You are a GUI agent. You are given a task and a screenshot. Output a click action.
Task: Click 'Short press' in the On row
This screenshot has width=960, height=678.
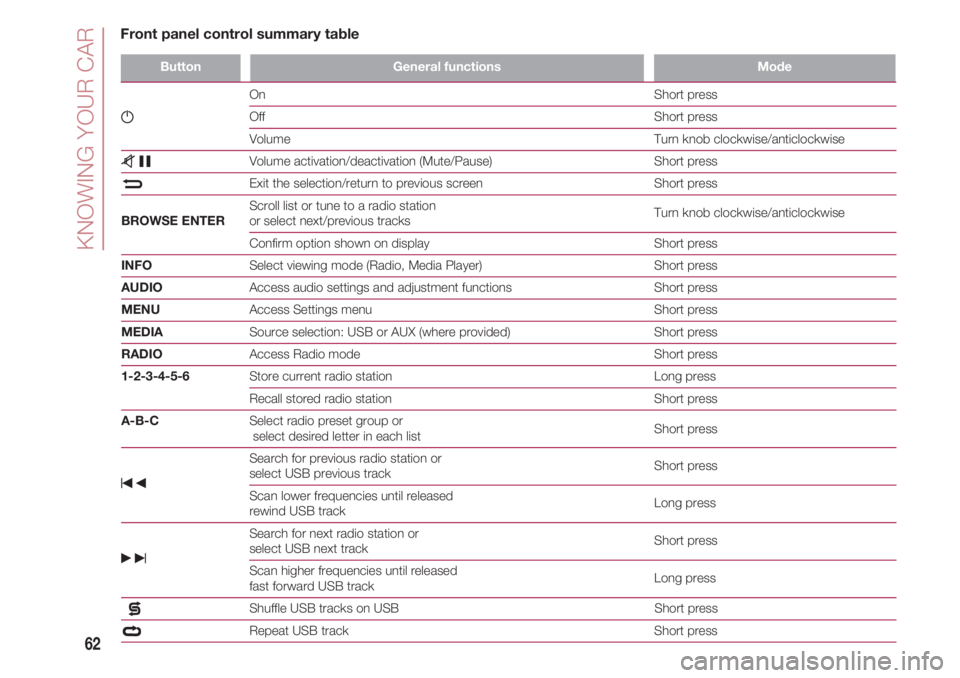point(685,95)
